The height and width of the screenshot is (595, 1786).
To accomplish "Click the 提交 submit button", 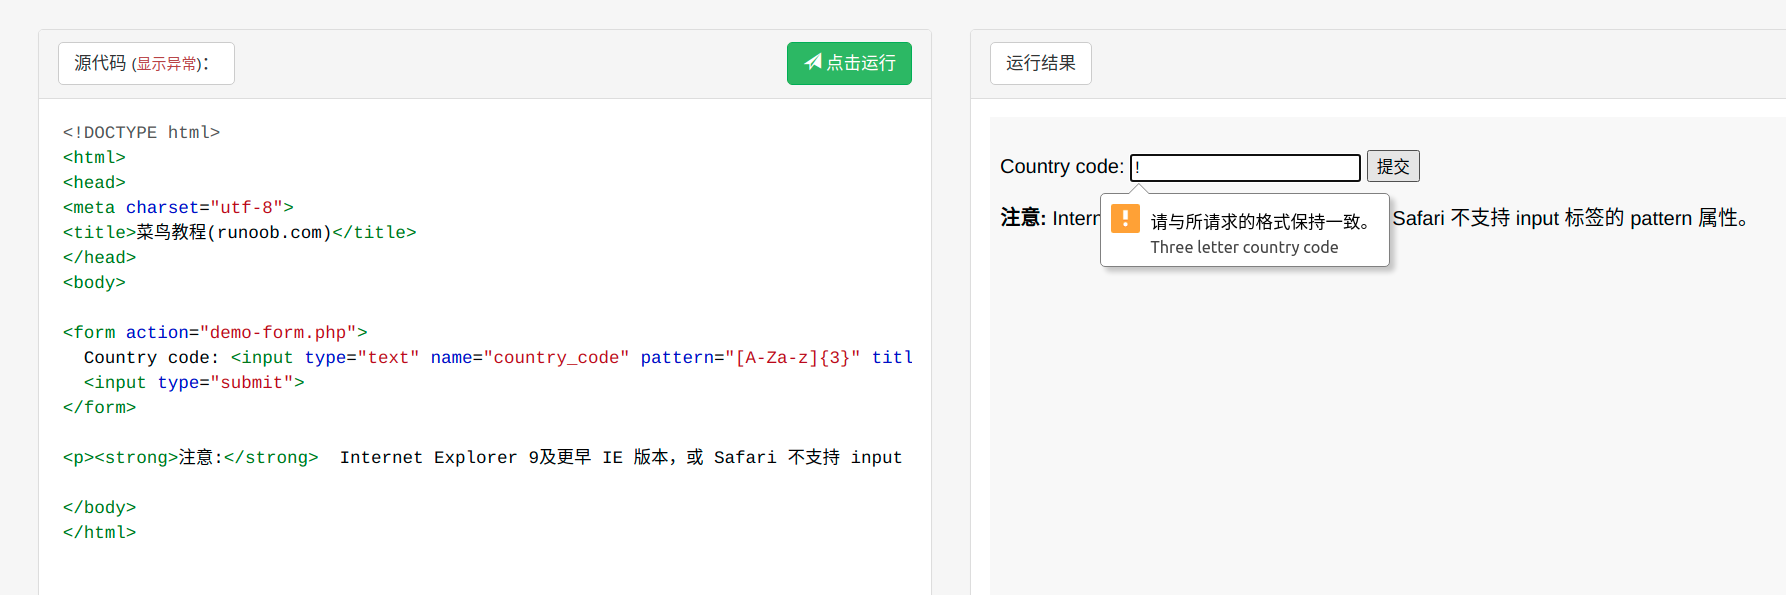I will pos(1393,166).
